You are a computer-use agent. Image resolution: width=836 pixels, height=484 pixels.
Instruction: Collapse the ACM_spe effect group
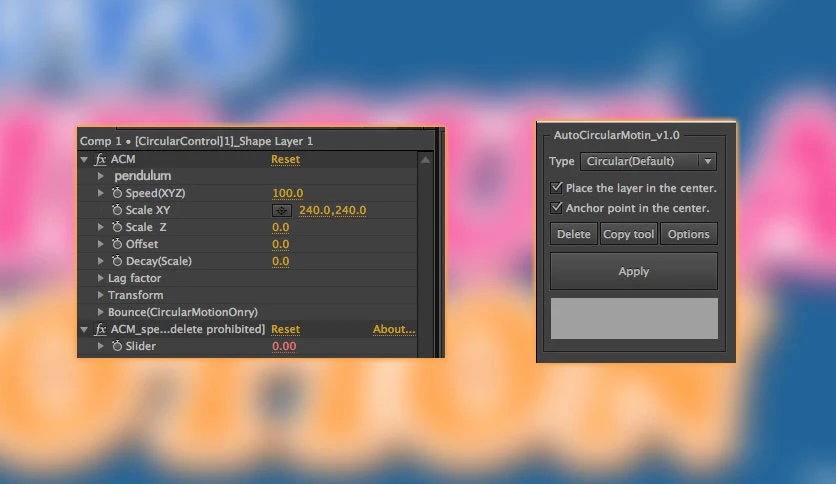click(84, 329)
